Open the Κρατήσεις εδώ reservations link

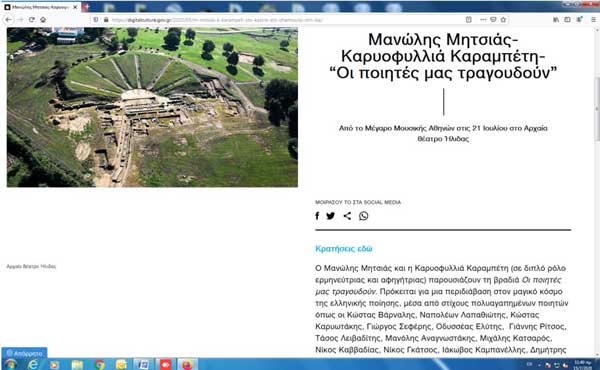pyautogui.click(x=344, y=249)
